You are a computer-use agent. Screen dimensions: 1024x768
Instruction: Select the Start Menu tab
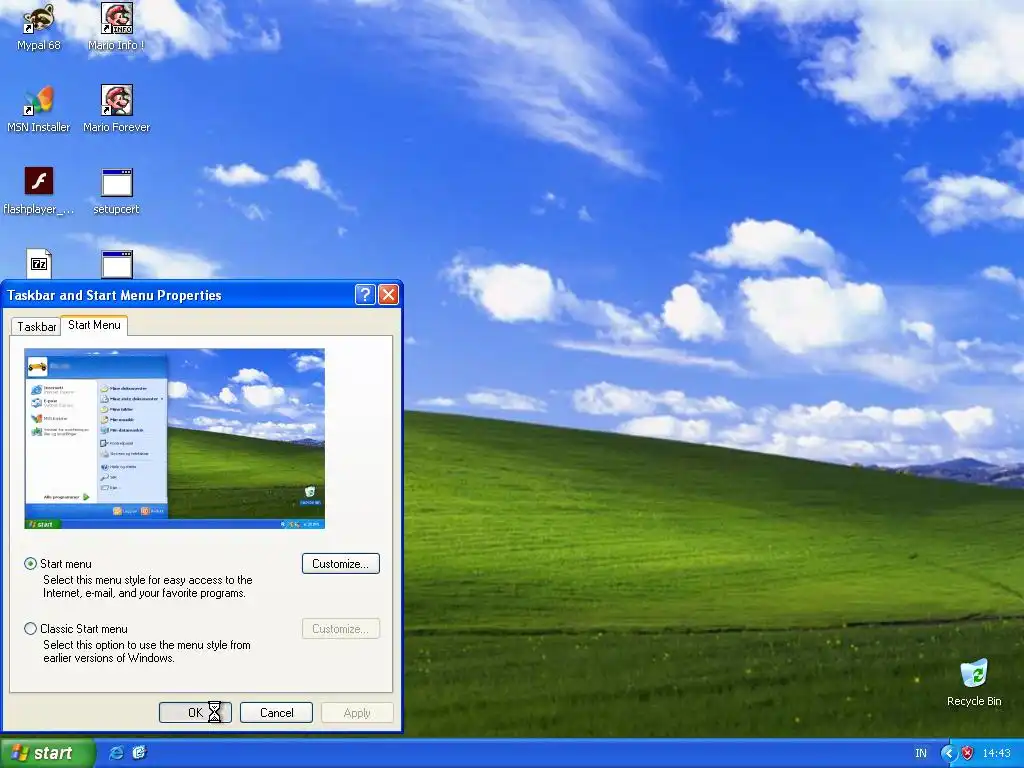coord(94,325)
